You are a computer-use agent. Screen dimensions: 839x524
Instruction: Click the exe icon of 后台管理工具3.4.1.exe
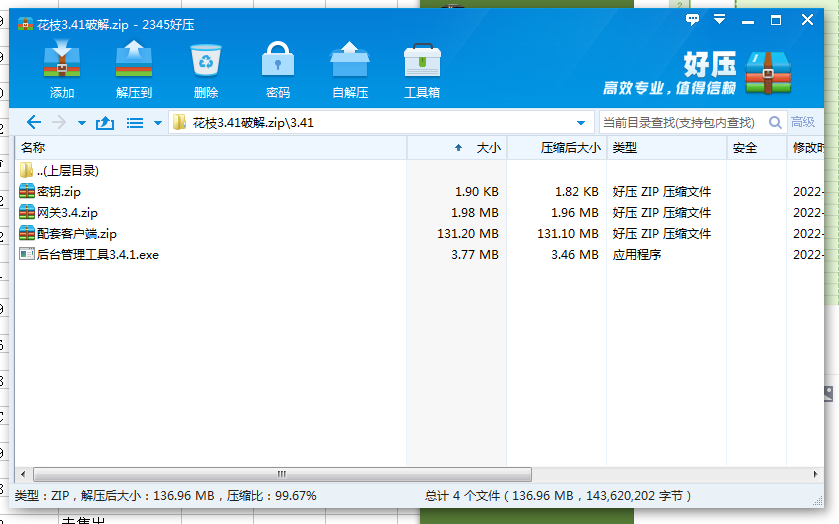(x=27, y=254)
